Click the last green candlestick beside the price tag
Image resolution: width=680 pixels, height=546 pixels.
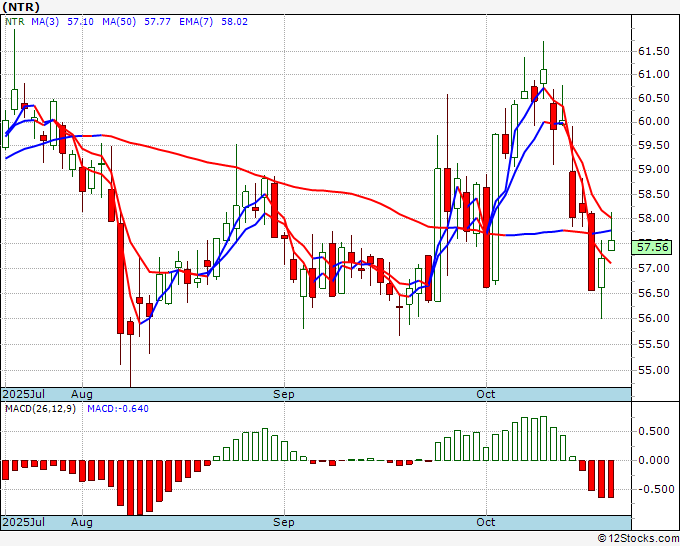click(611, 245)
